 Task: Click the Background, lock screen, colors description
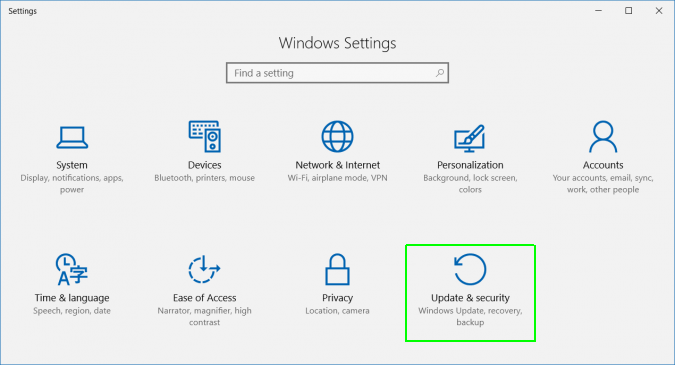click(470, 184)
